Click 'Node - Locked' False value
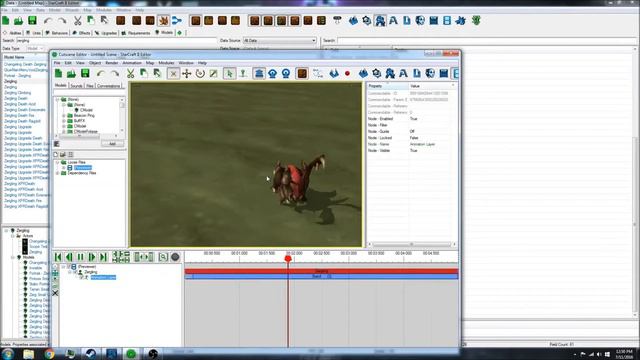 414,138
